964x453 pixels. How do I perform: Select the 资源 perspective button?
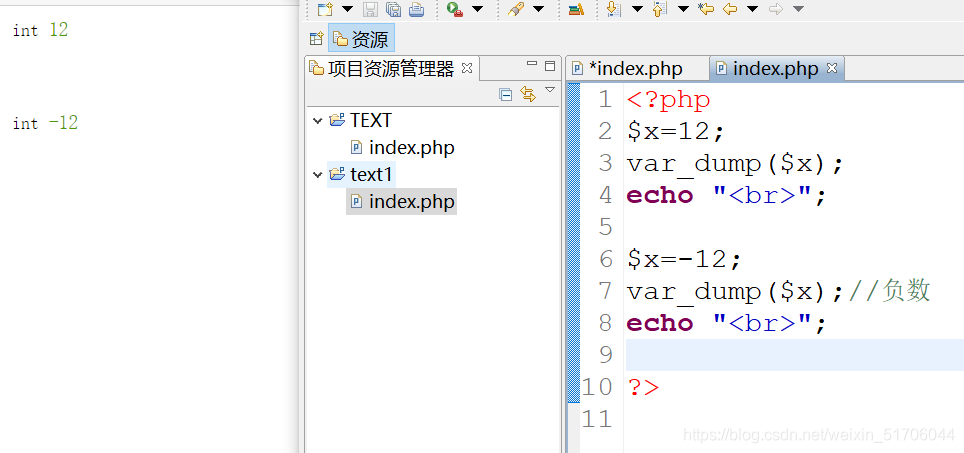362,39
